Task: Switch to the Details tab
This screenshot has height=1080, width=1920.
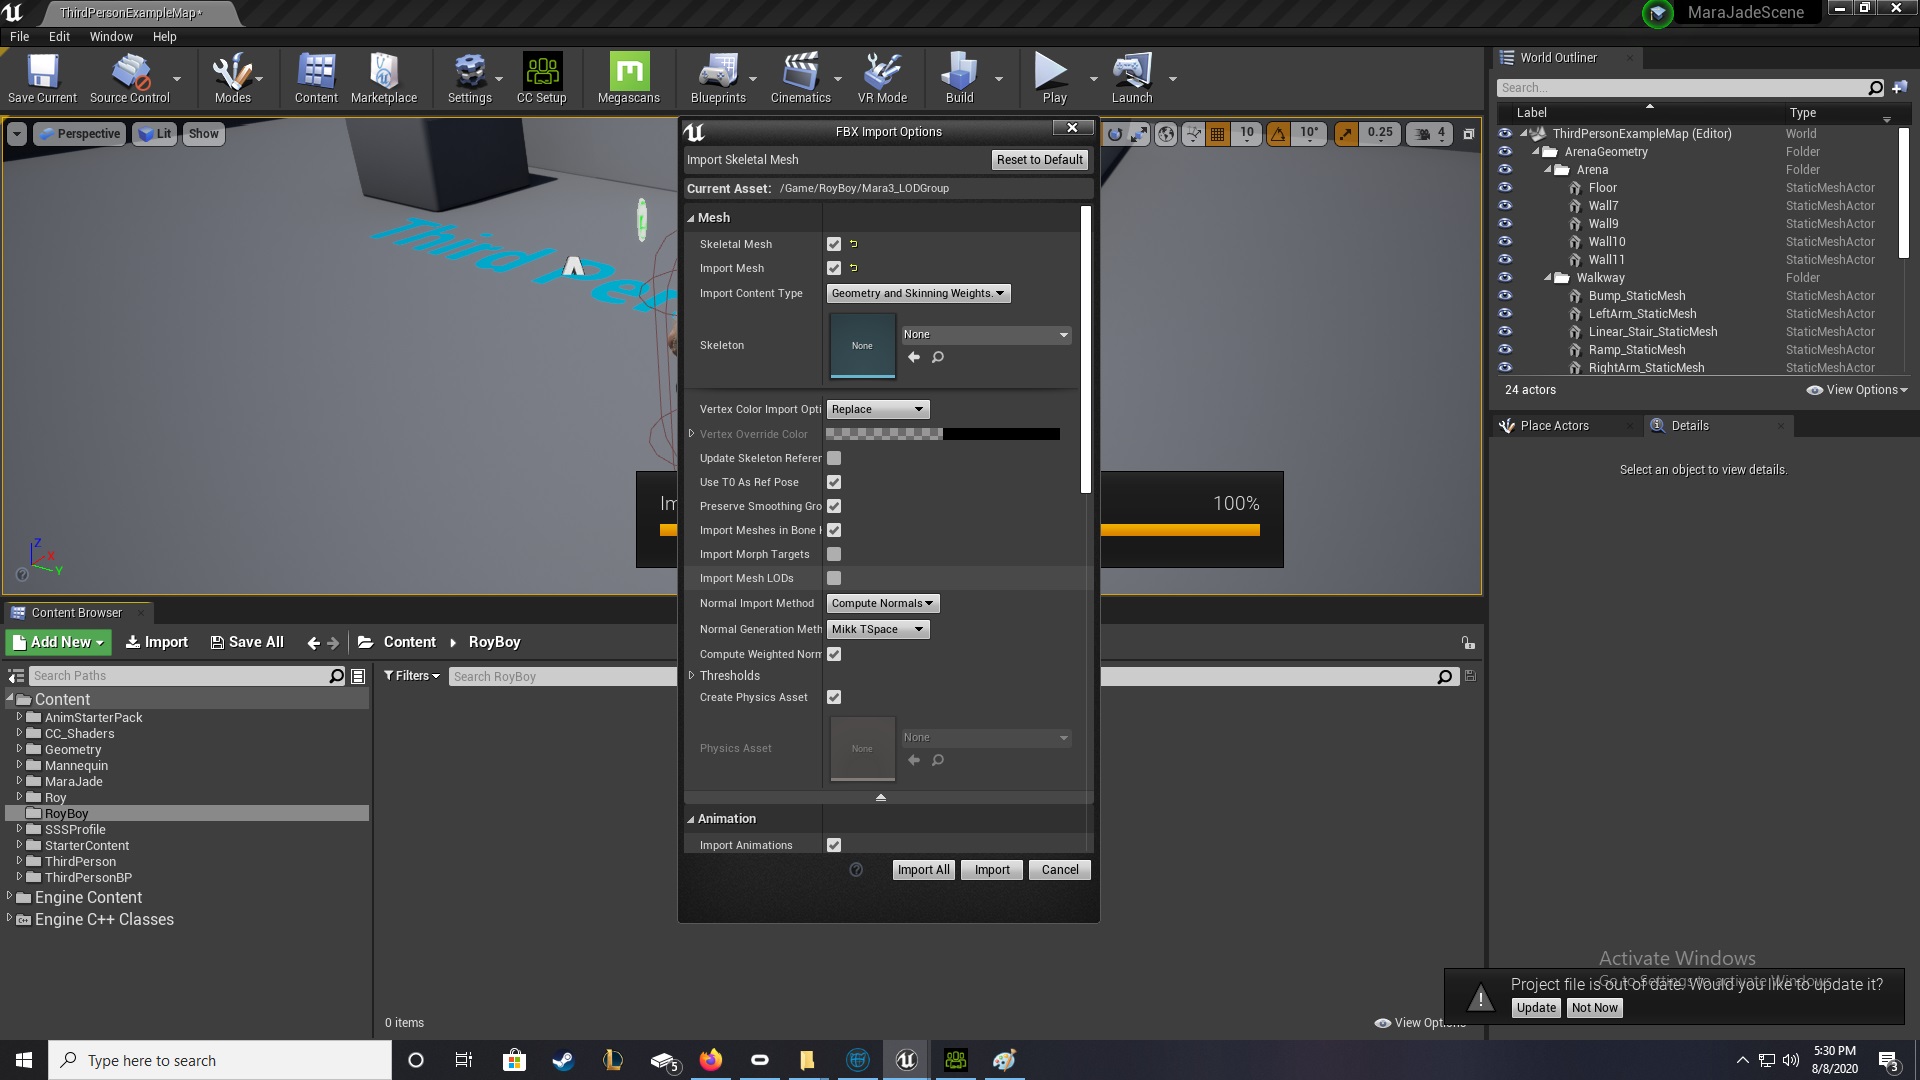Action: (1690, 425)
